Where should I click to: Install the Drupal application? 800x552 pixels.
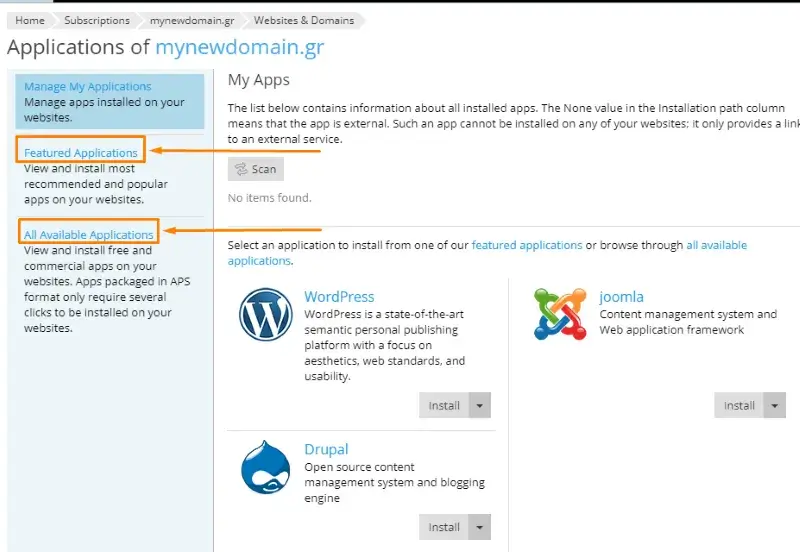point(444,527)
